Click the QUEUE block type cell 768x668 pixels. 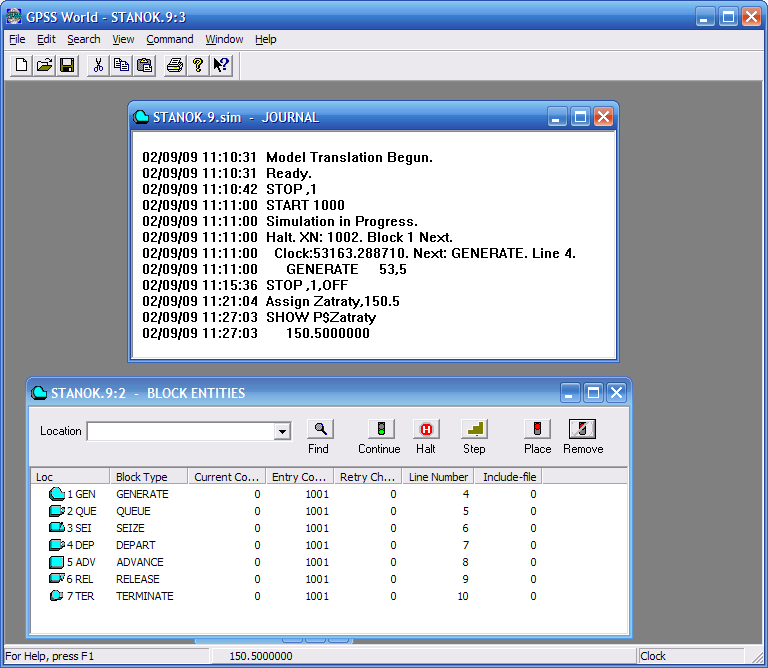133,511
